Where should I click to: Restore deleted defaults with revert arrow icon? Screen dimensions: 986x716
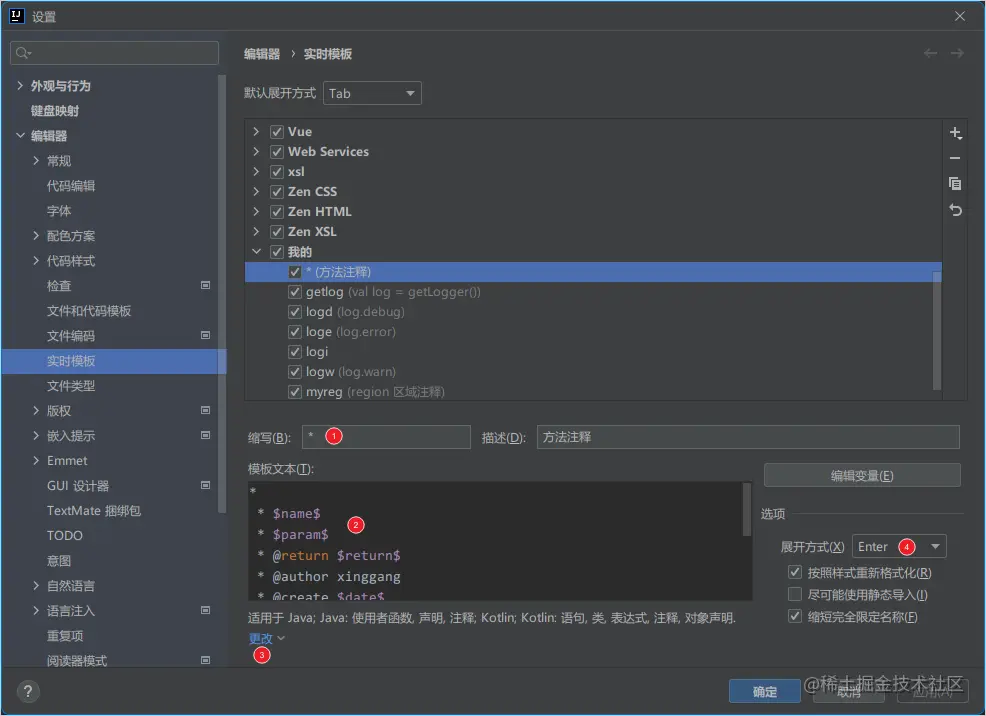pyautogui.click(x=955, y=210)
